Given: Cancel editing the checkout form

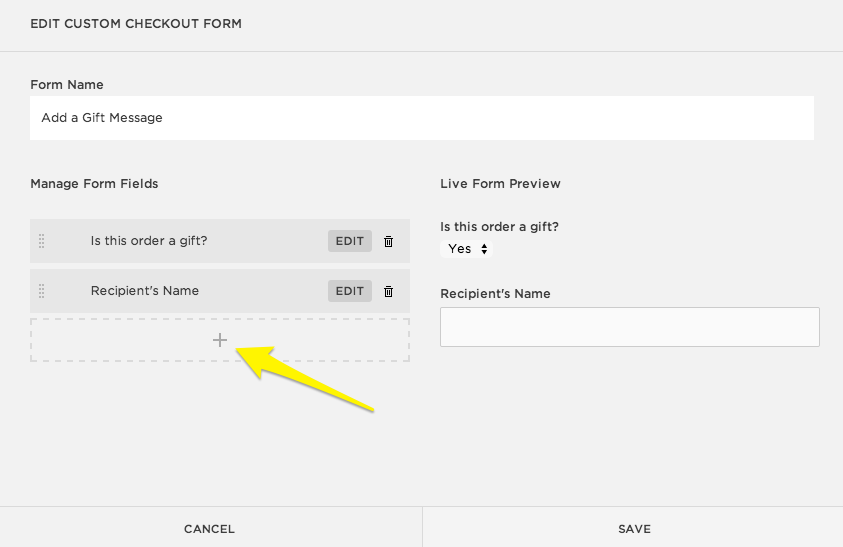Looking at the screenshot, I should pyautogui.click(x=210, y=528).
